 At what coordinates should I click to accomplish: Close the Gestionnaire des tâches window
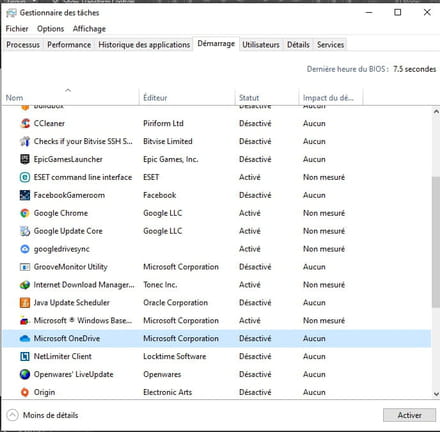427,13
